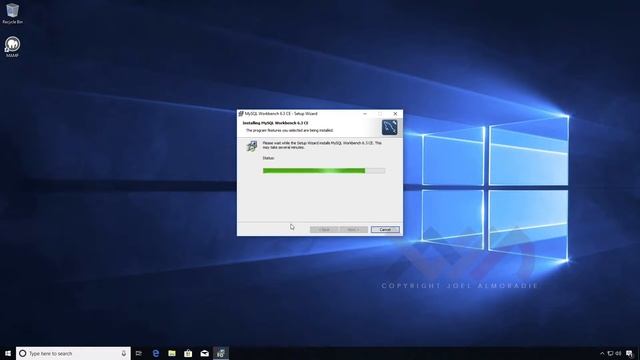The image size is (640, 360).
Task: Click the 'Status:' label in the wizard
Action: coord(269,158)
